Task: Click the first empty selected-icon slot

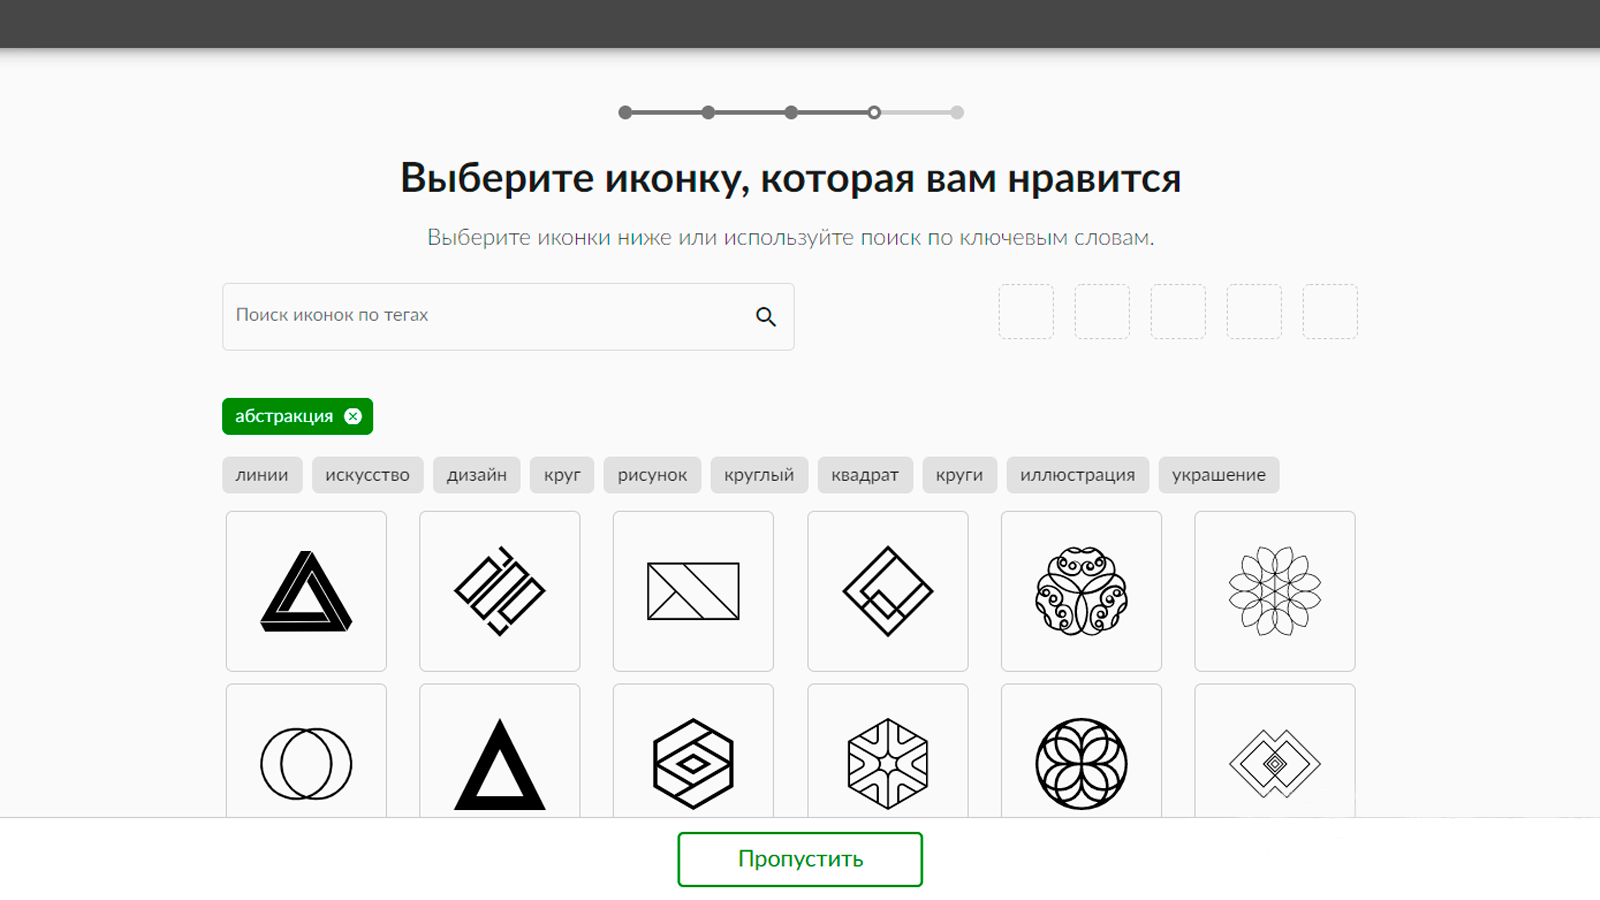Action: (1026, 311)
